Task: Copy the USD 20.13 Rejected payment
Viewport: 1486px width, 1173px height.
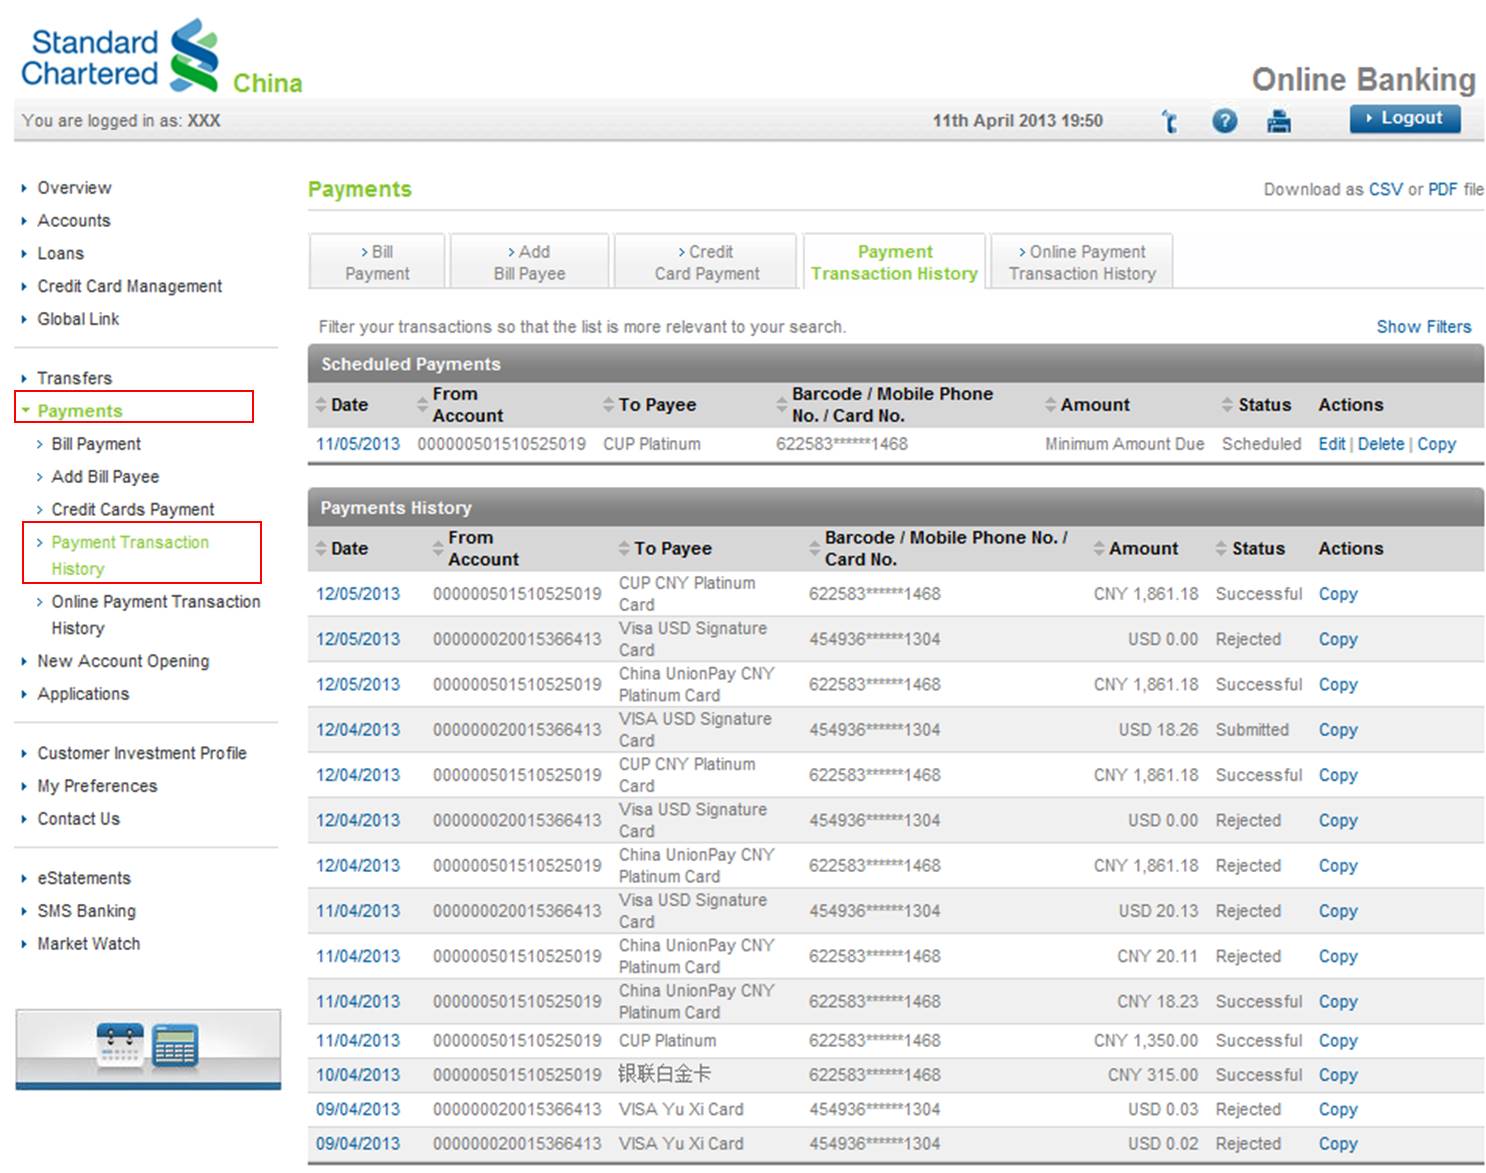Action: 1338,911
